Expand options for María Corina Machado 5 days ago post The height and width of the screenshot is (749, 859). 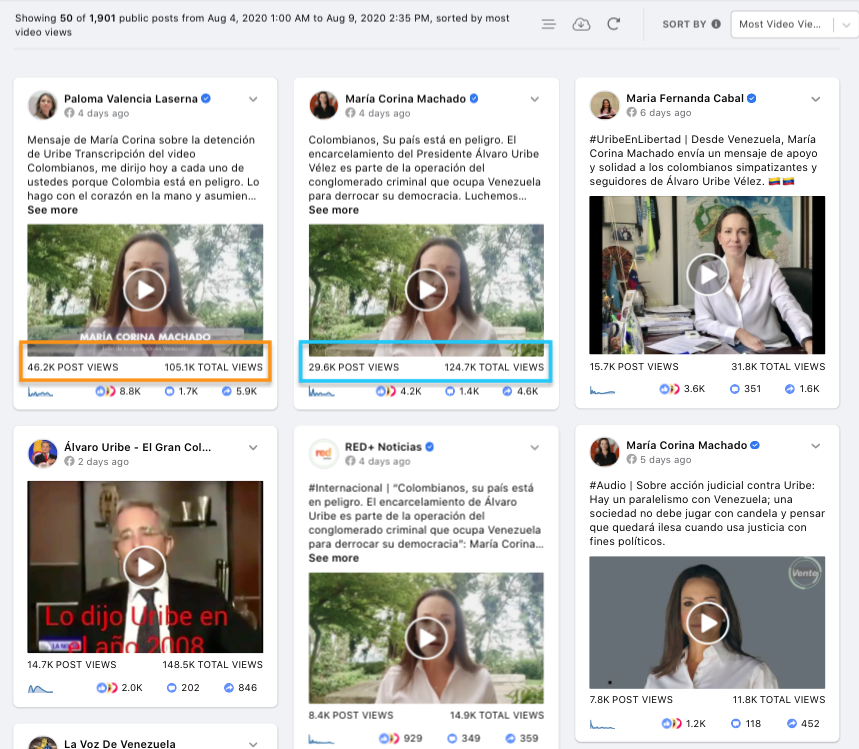click(816, 445)
